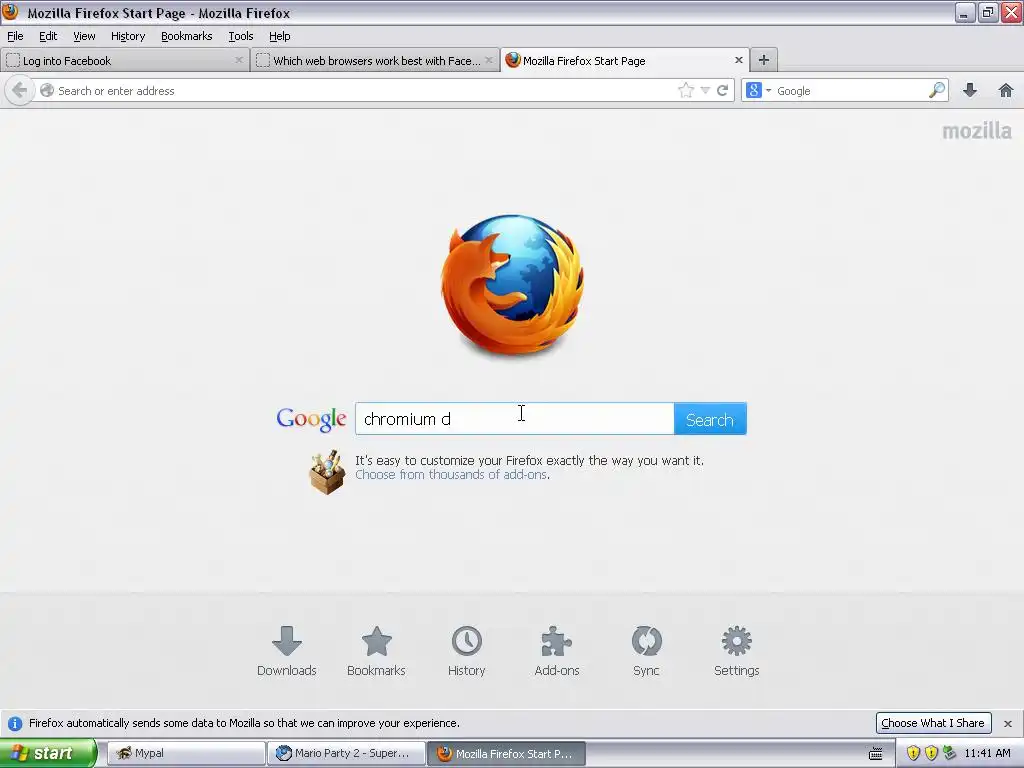The width and height of the screenshot is (1024, 768).
Task: Open Bookmarks star on the start page
Action: click(376, 650)
